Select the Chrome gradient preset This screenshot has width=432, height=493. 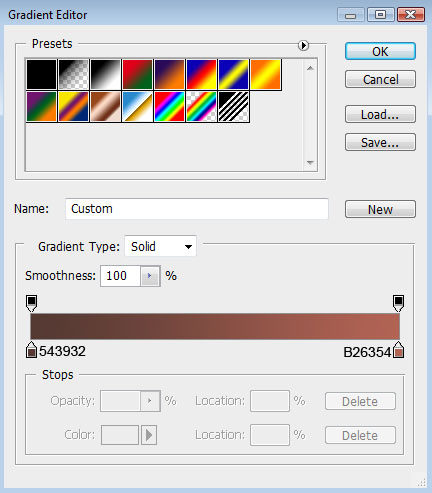(x=137, y=107)
